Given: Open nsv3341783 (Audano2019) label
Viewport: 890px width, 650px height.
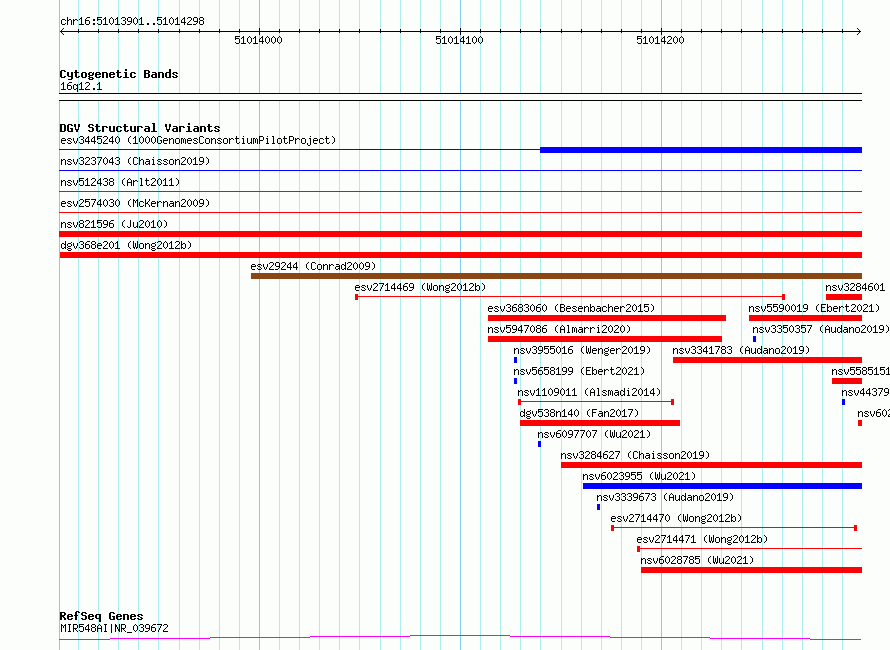Looking at the screenshot, I should [741, 350].
